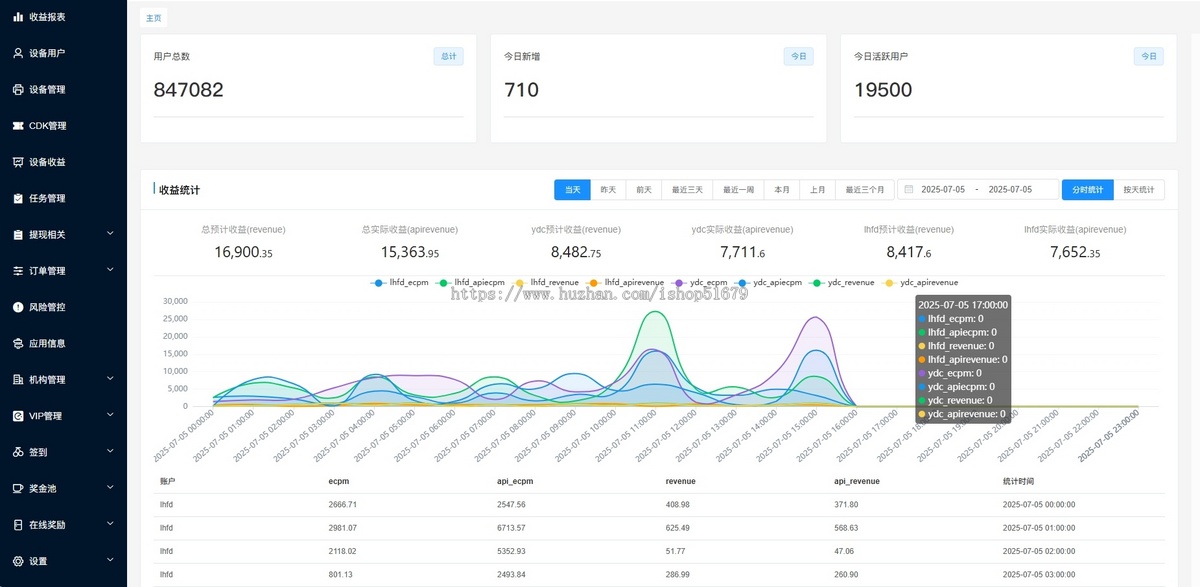Click the 收益统计 section title

pyautogui.click(x=179, y=190)
